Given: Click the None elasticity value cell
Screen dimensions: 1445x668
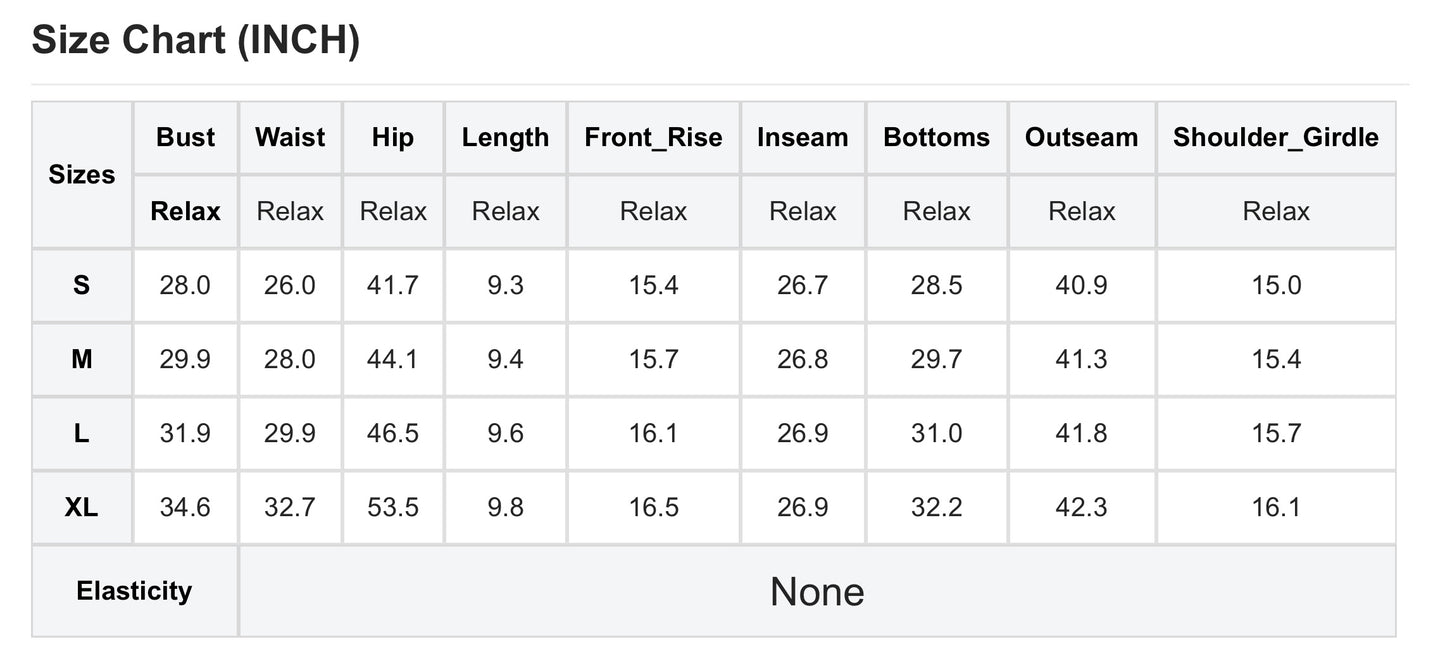Looking at the screenshot, I should 817,591.
